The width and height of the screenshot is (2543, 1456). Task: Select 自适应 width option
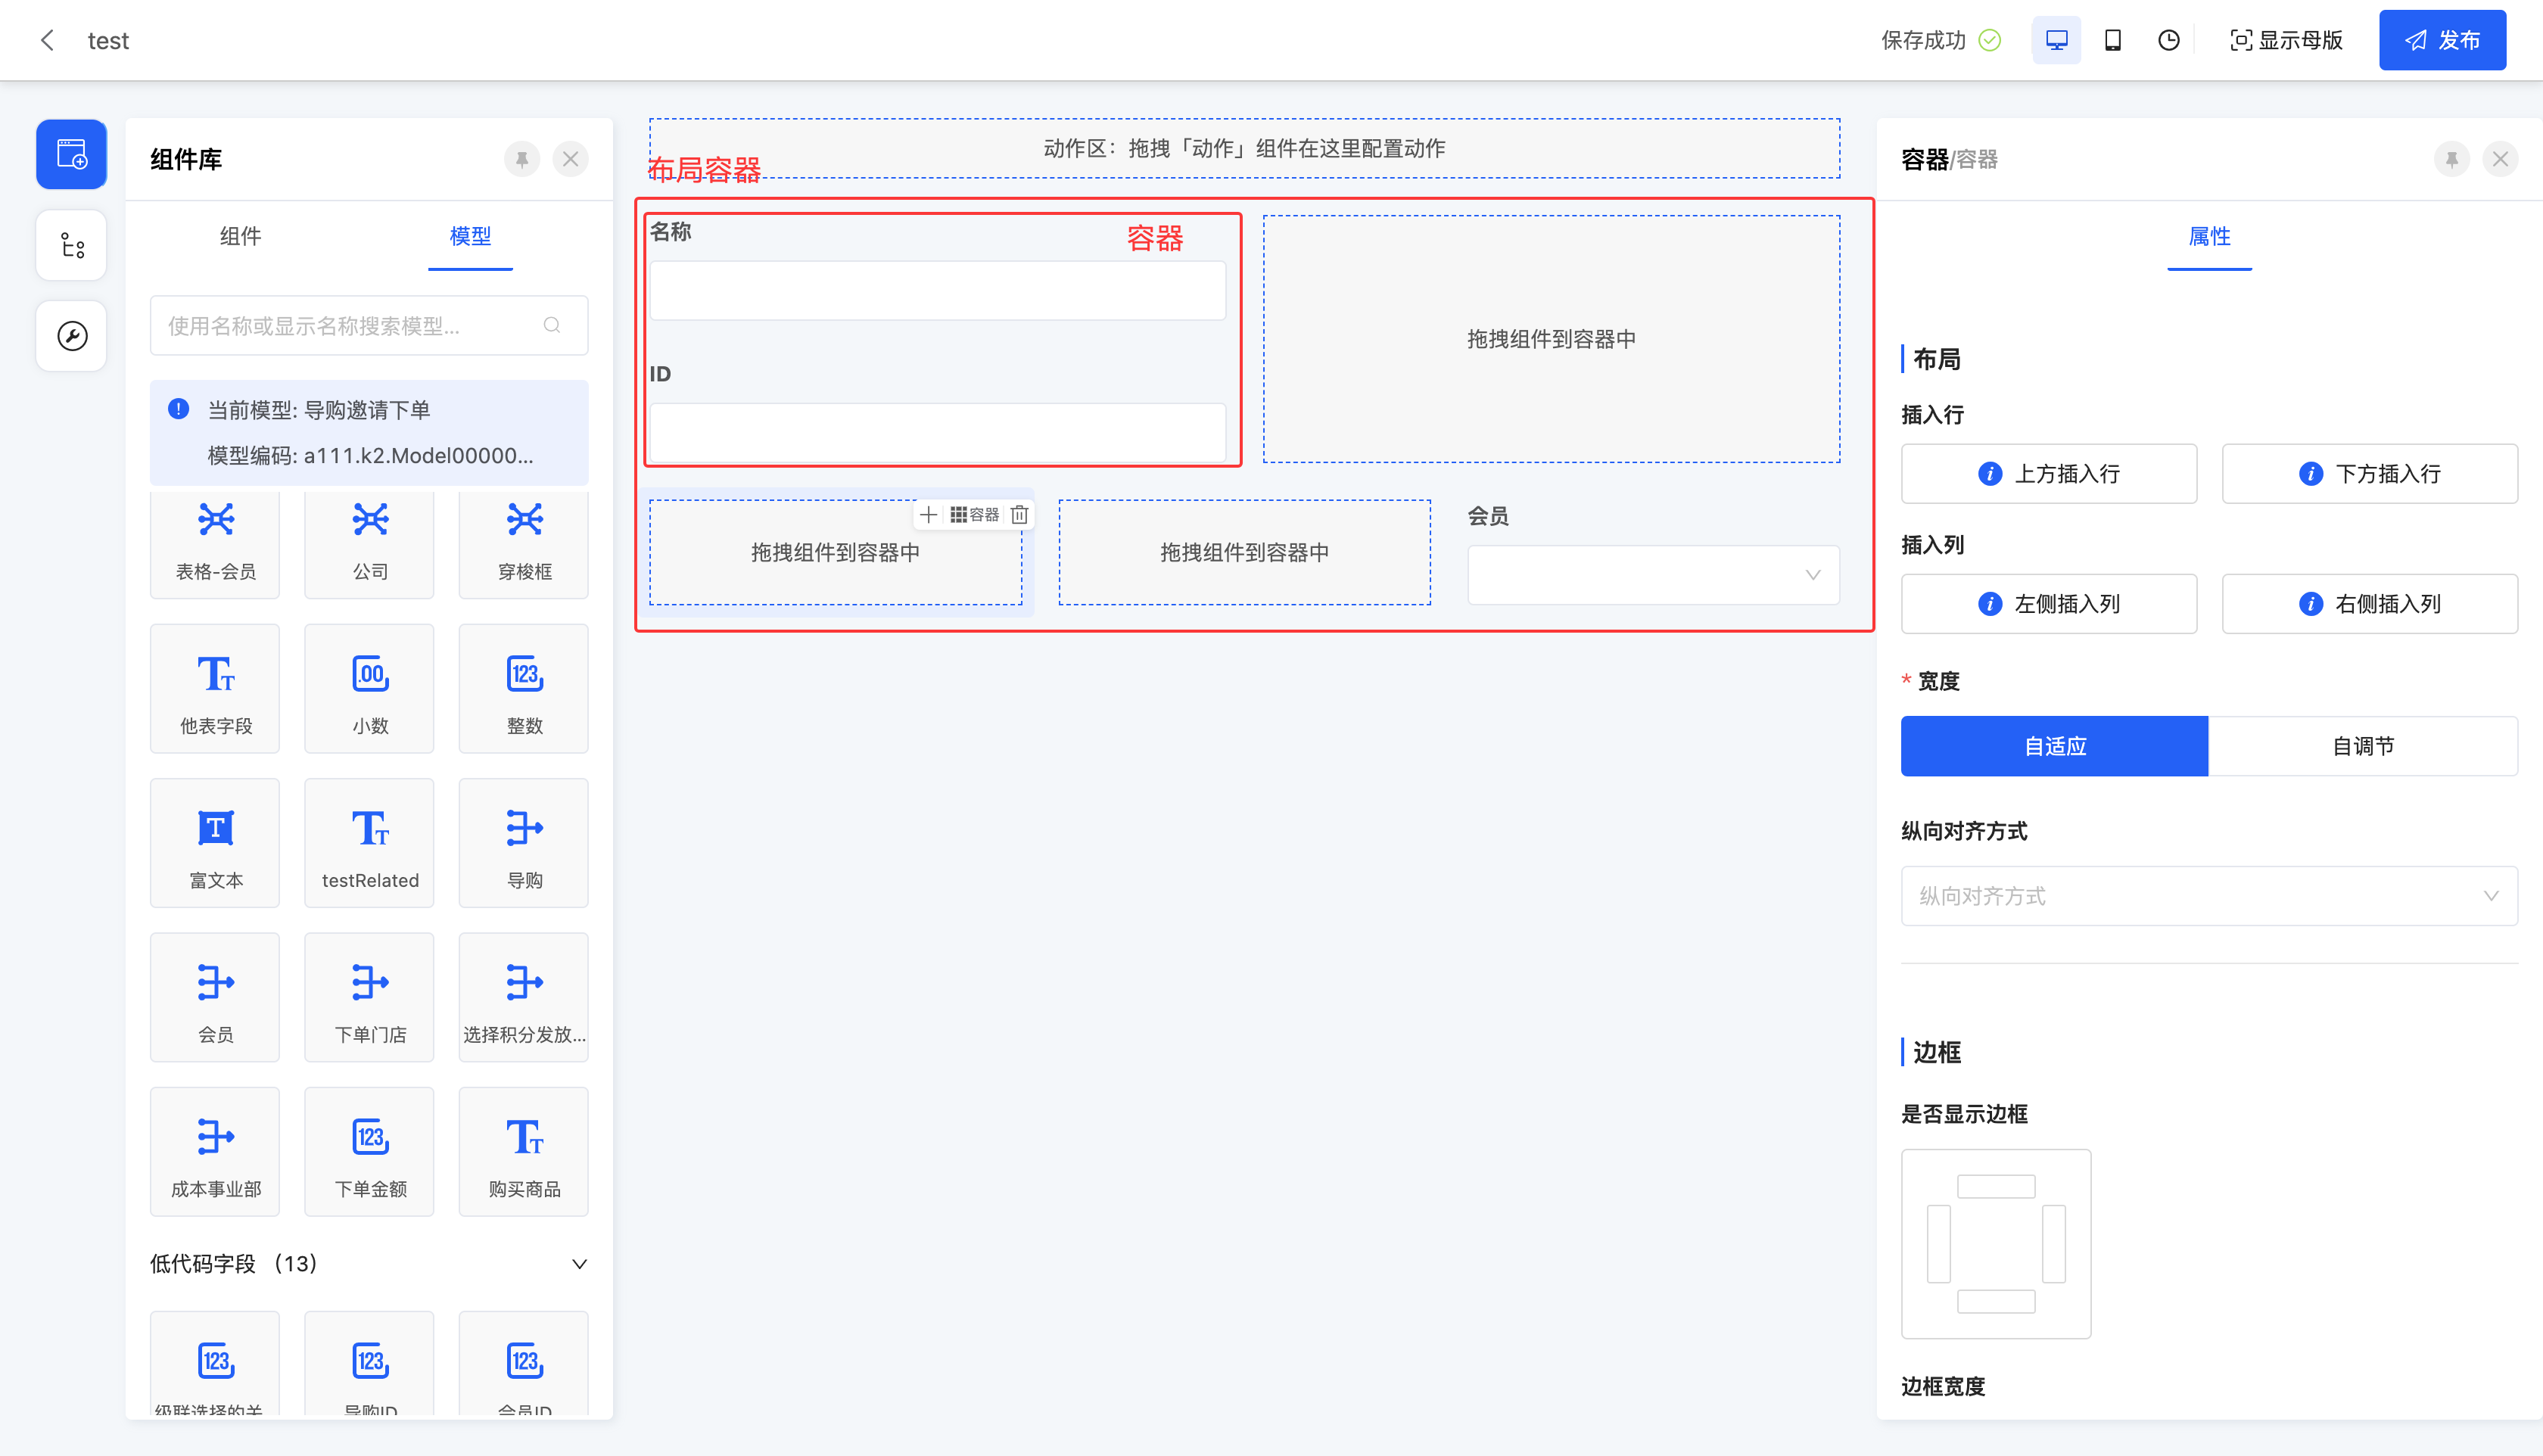[x=2054, y=746]
